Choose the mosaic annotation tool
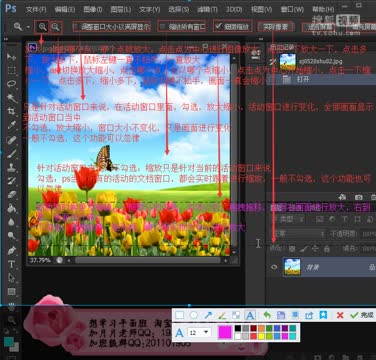Image resolution: width=376 pixels, height=360 pixels. point(236,315)
